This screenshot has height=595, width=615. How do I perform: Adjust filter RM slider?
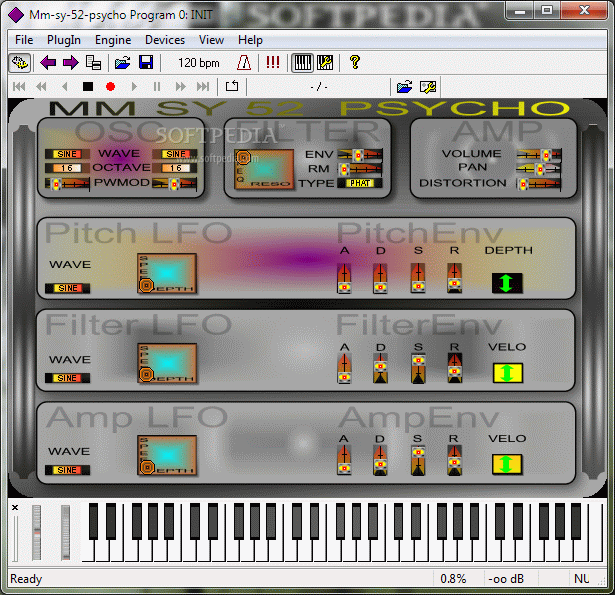[360, 169]
